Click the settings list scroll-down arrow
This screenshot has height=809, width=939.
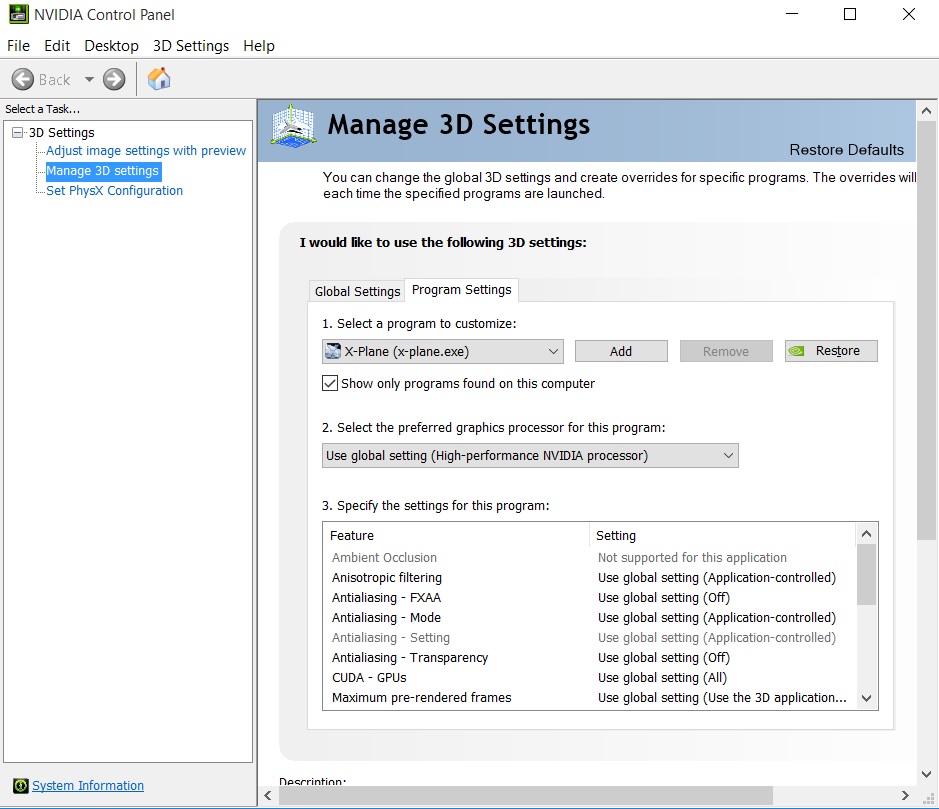pos(866,698)
